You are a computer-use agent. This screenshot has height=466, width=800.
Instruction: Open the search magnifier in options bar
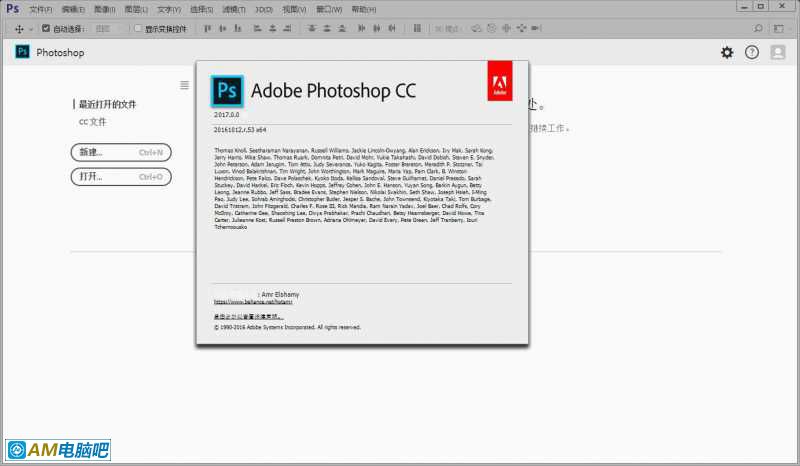758,29
